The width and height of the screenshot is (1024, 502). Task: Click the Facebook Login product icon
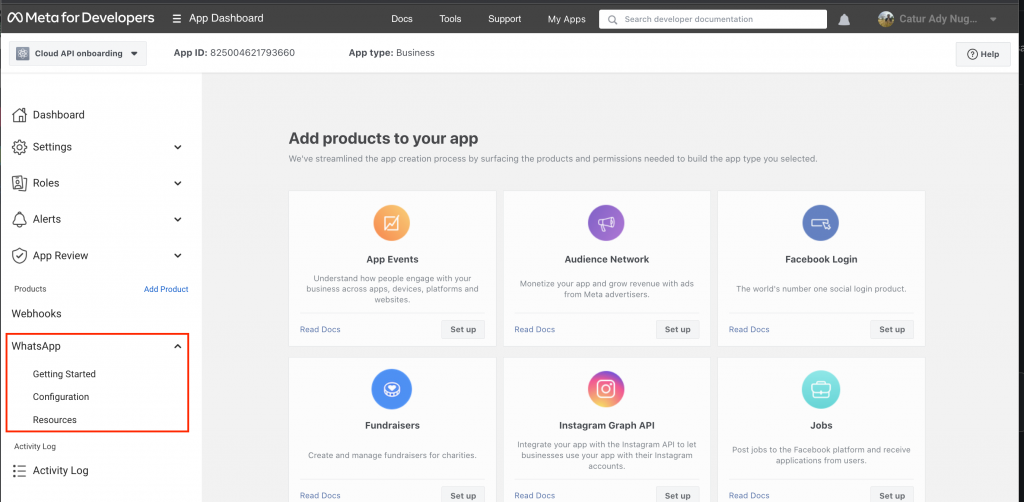[x=821, y=223]
